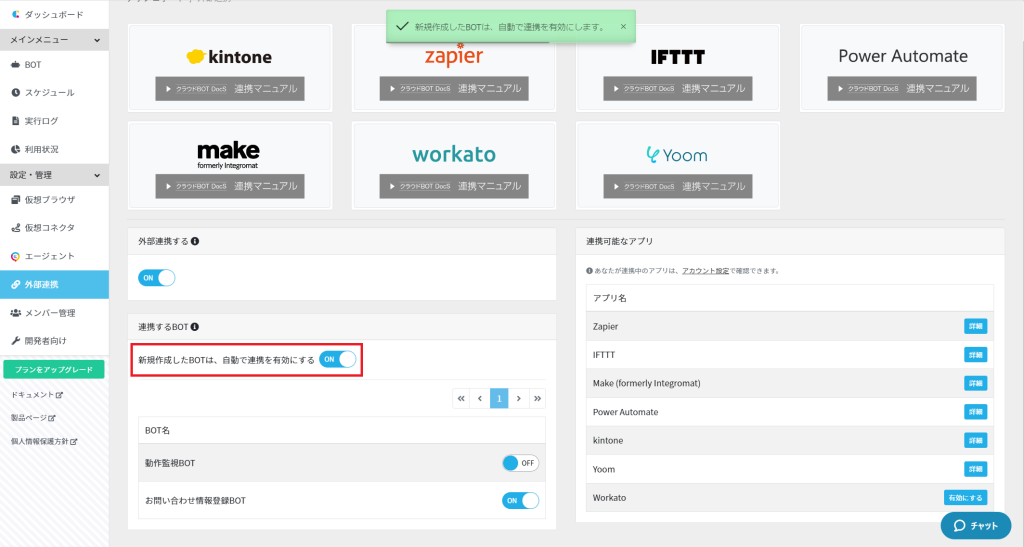Viewport: 1024px width, 547px height.
Task: Open メンバー管理 in the sidebar
Action: [x=54, y=313]
